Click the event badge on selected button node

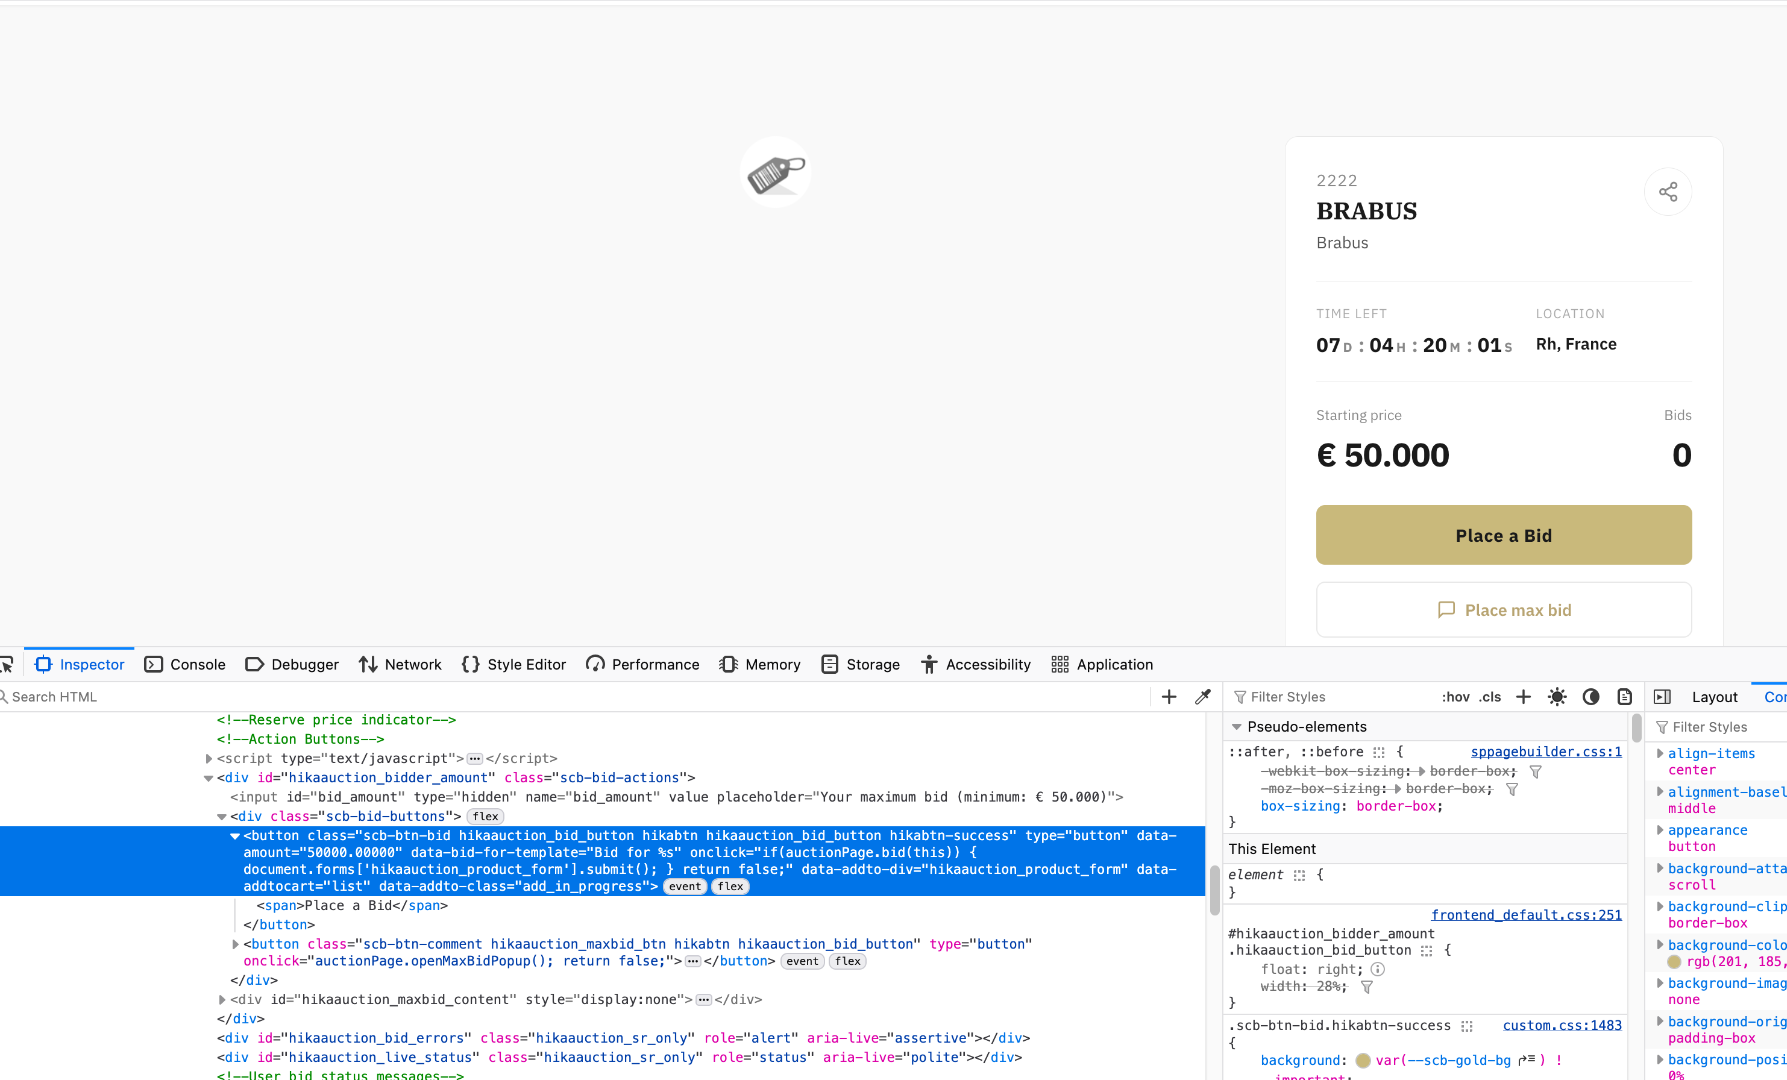pos(685,887)
